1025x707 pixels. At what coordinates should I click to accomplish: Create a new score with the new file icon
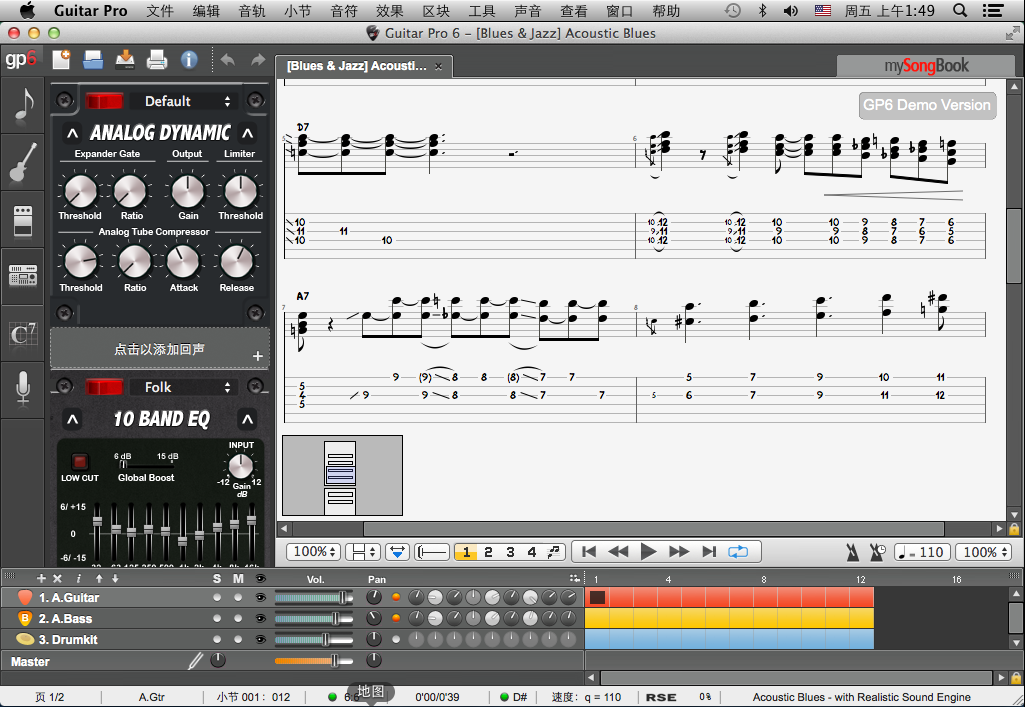click(x=61, y=59)
